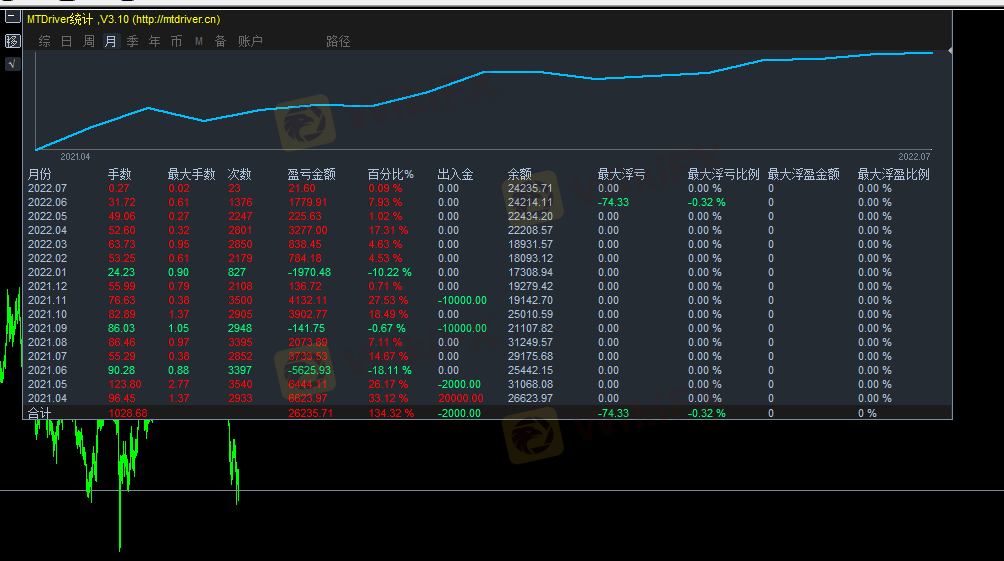Click the 最大浮亏 column header
1004x561 pixels.
pos(621,174)
